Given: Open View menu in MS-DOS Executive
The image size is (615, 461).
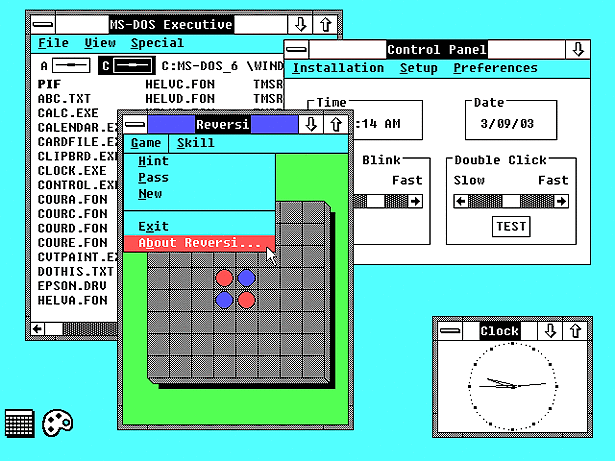Looking at the screenshot, I should 100,43.
